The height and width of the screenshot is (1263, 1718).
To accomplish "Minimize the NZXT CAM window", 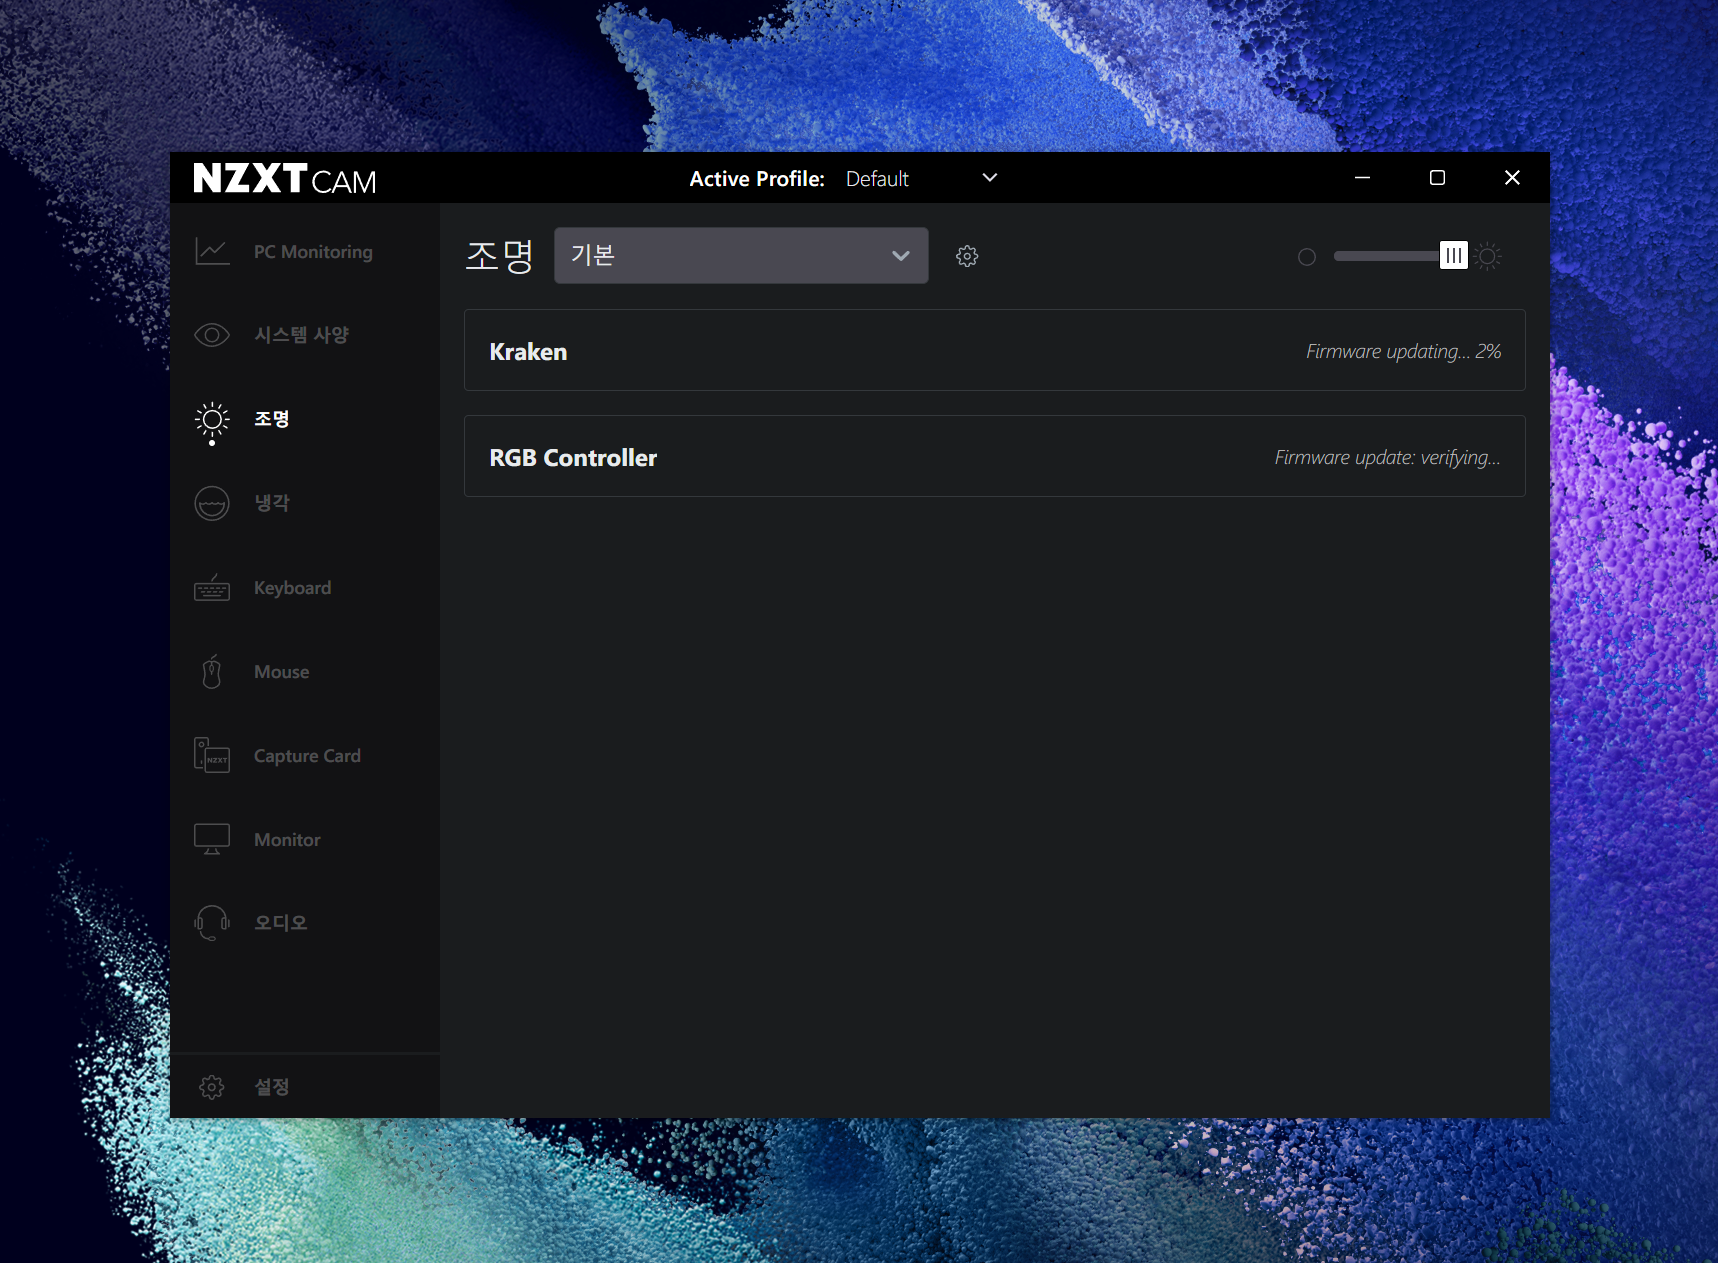I will [1362, 178].
